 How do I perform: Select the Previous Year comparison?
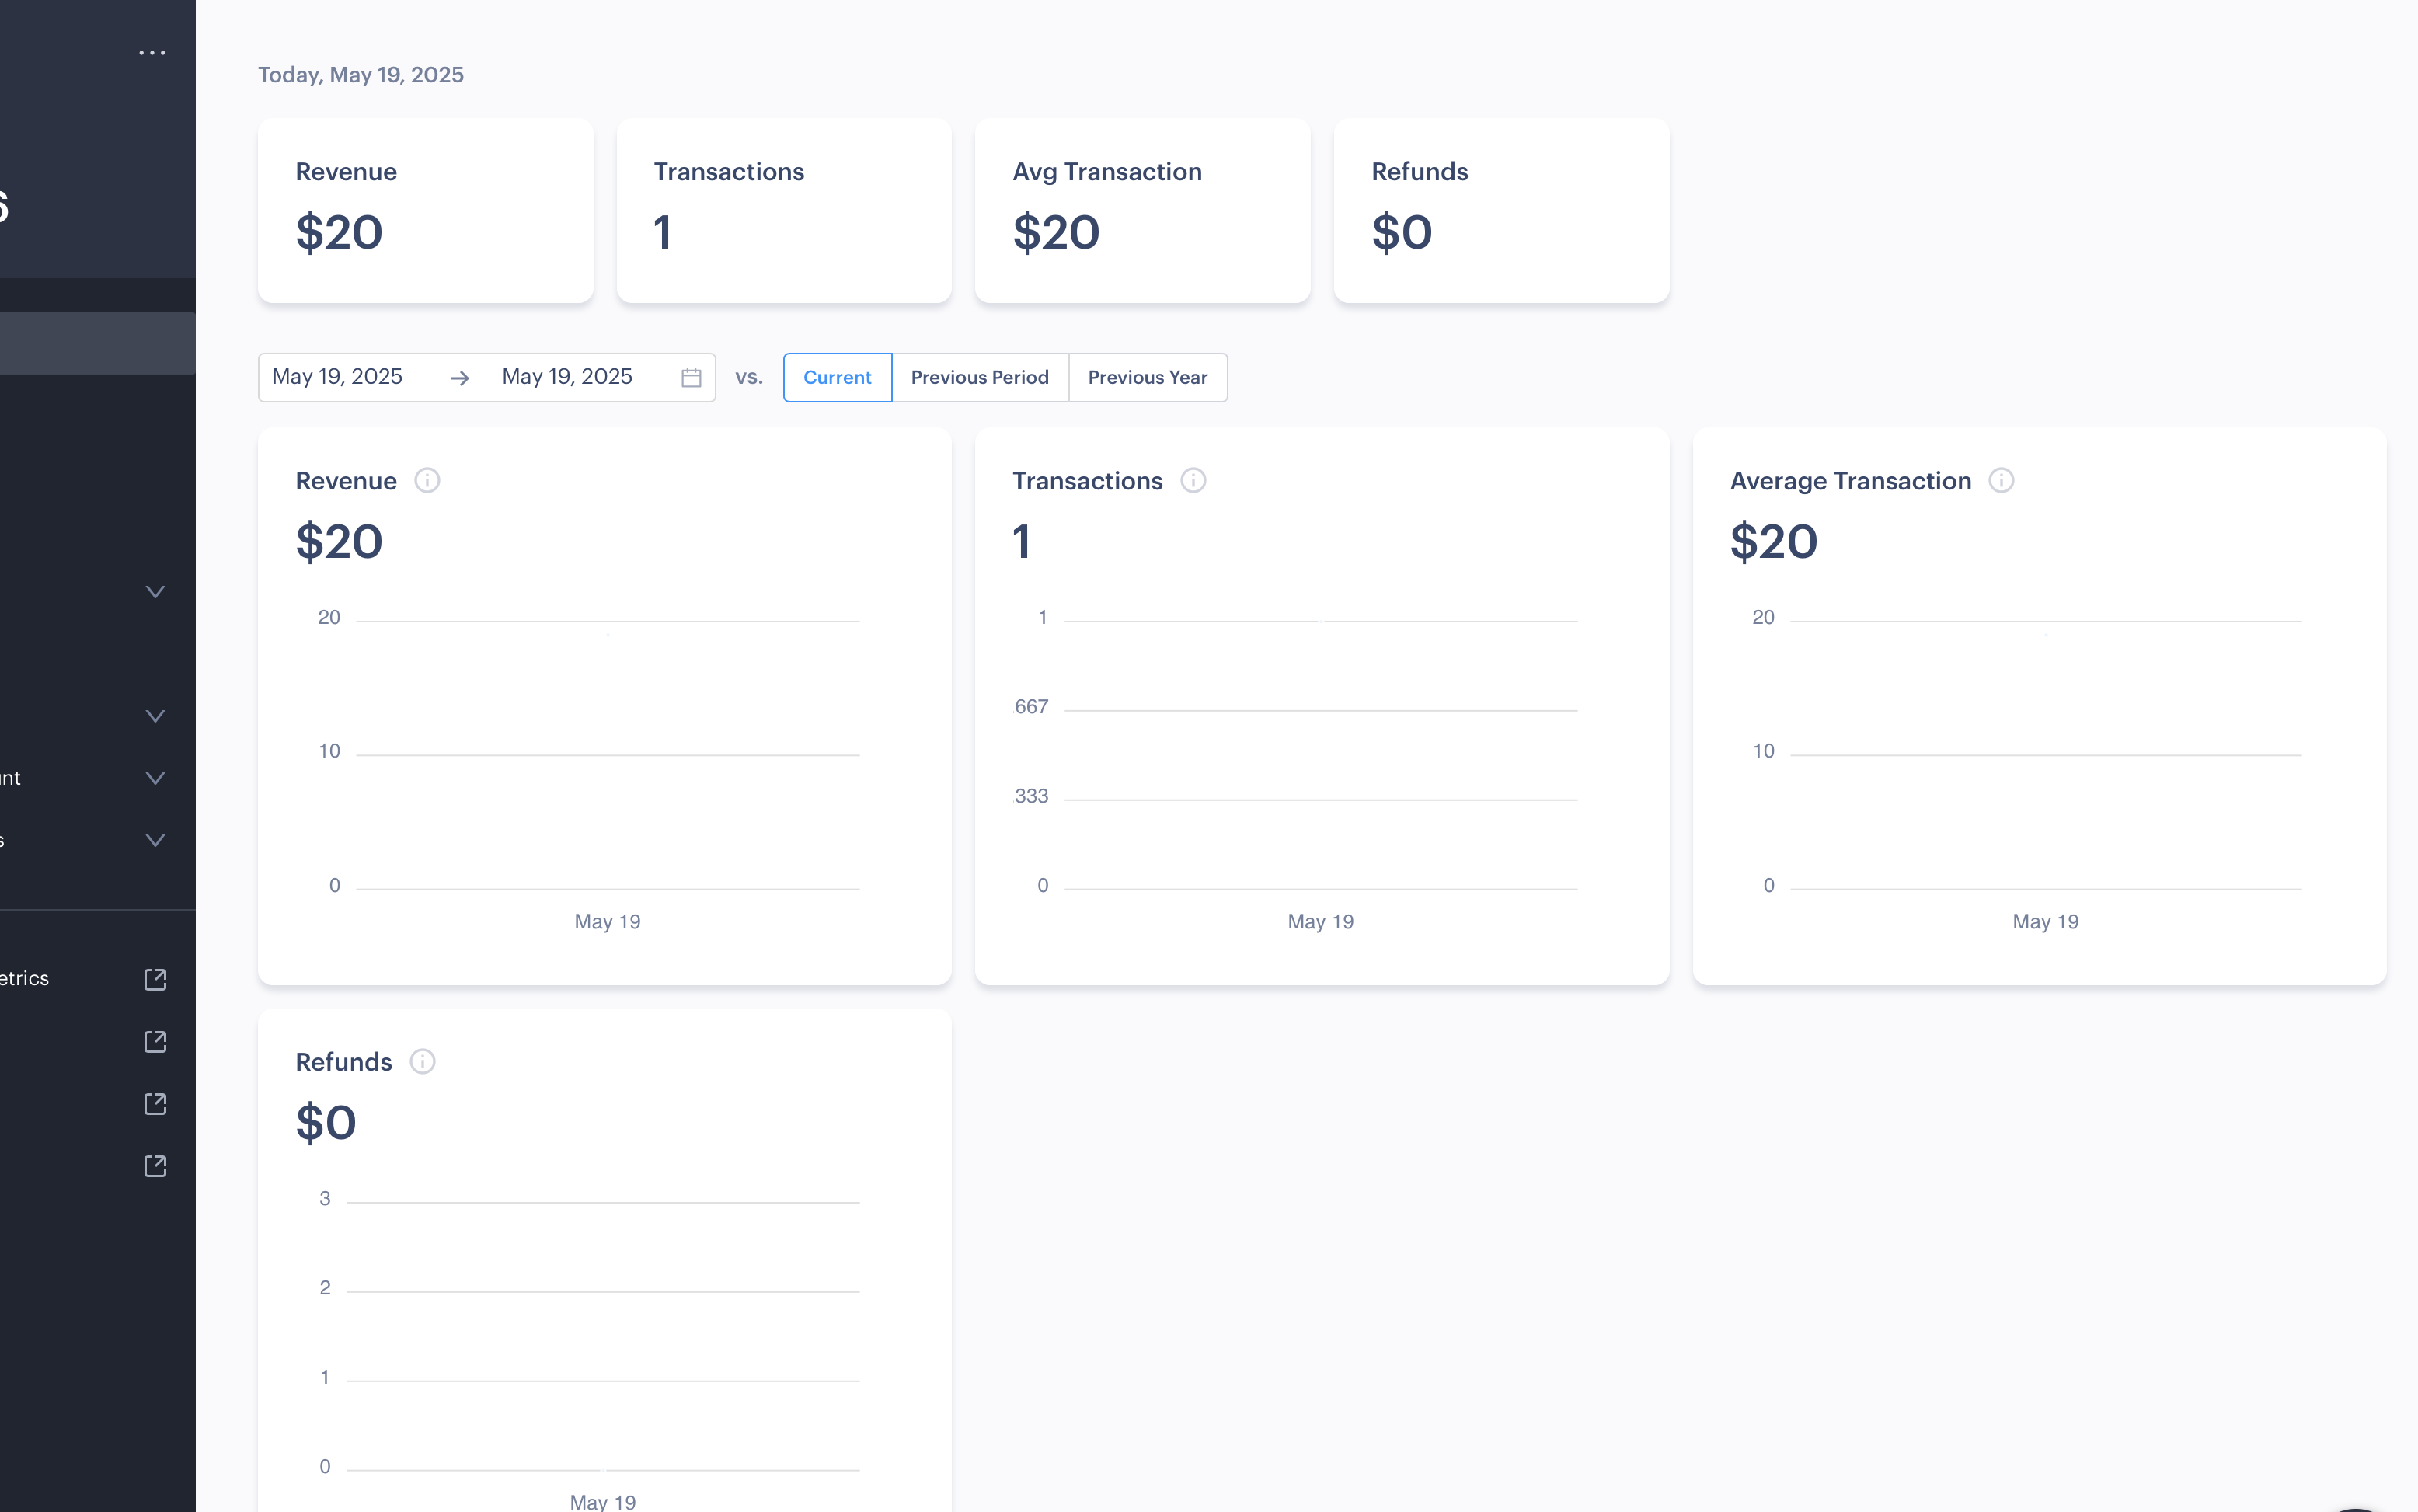coord(1148,378)
